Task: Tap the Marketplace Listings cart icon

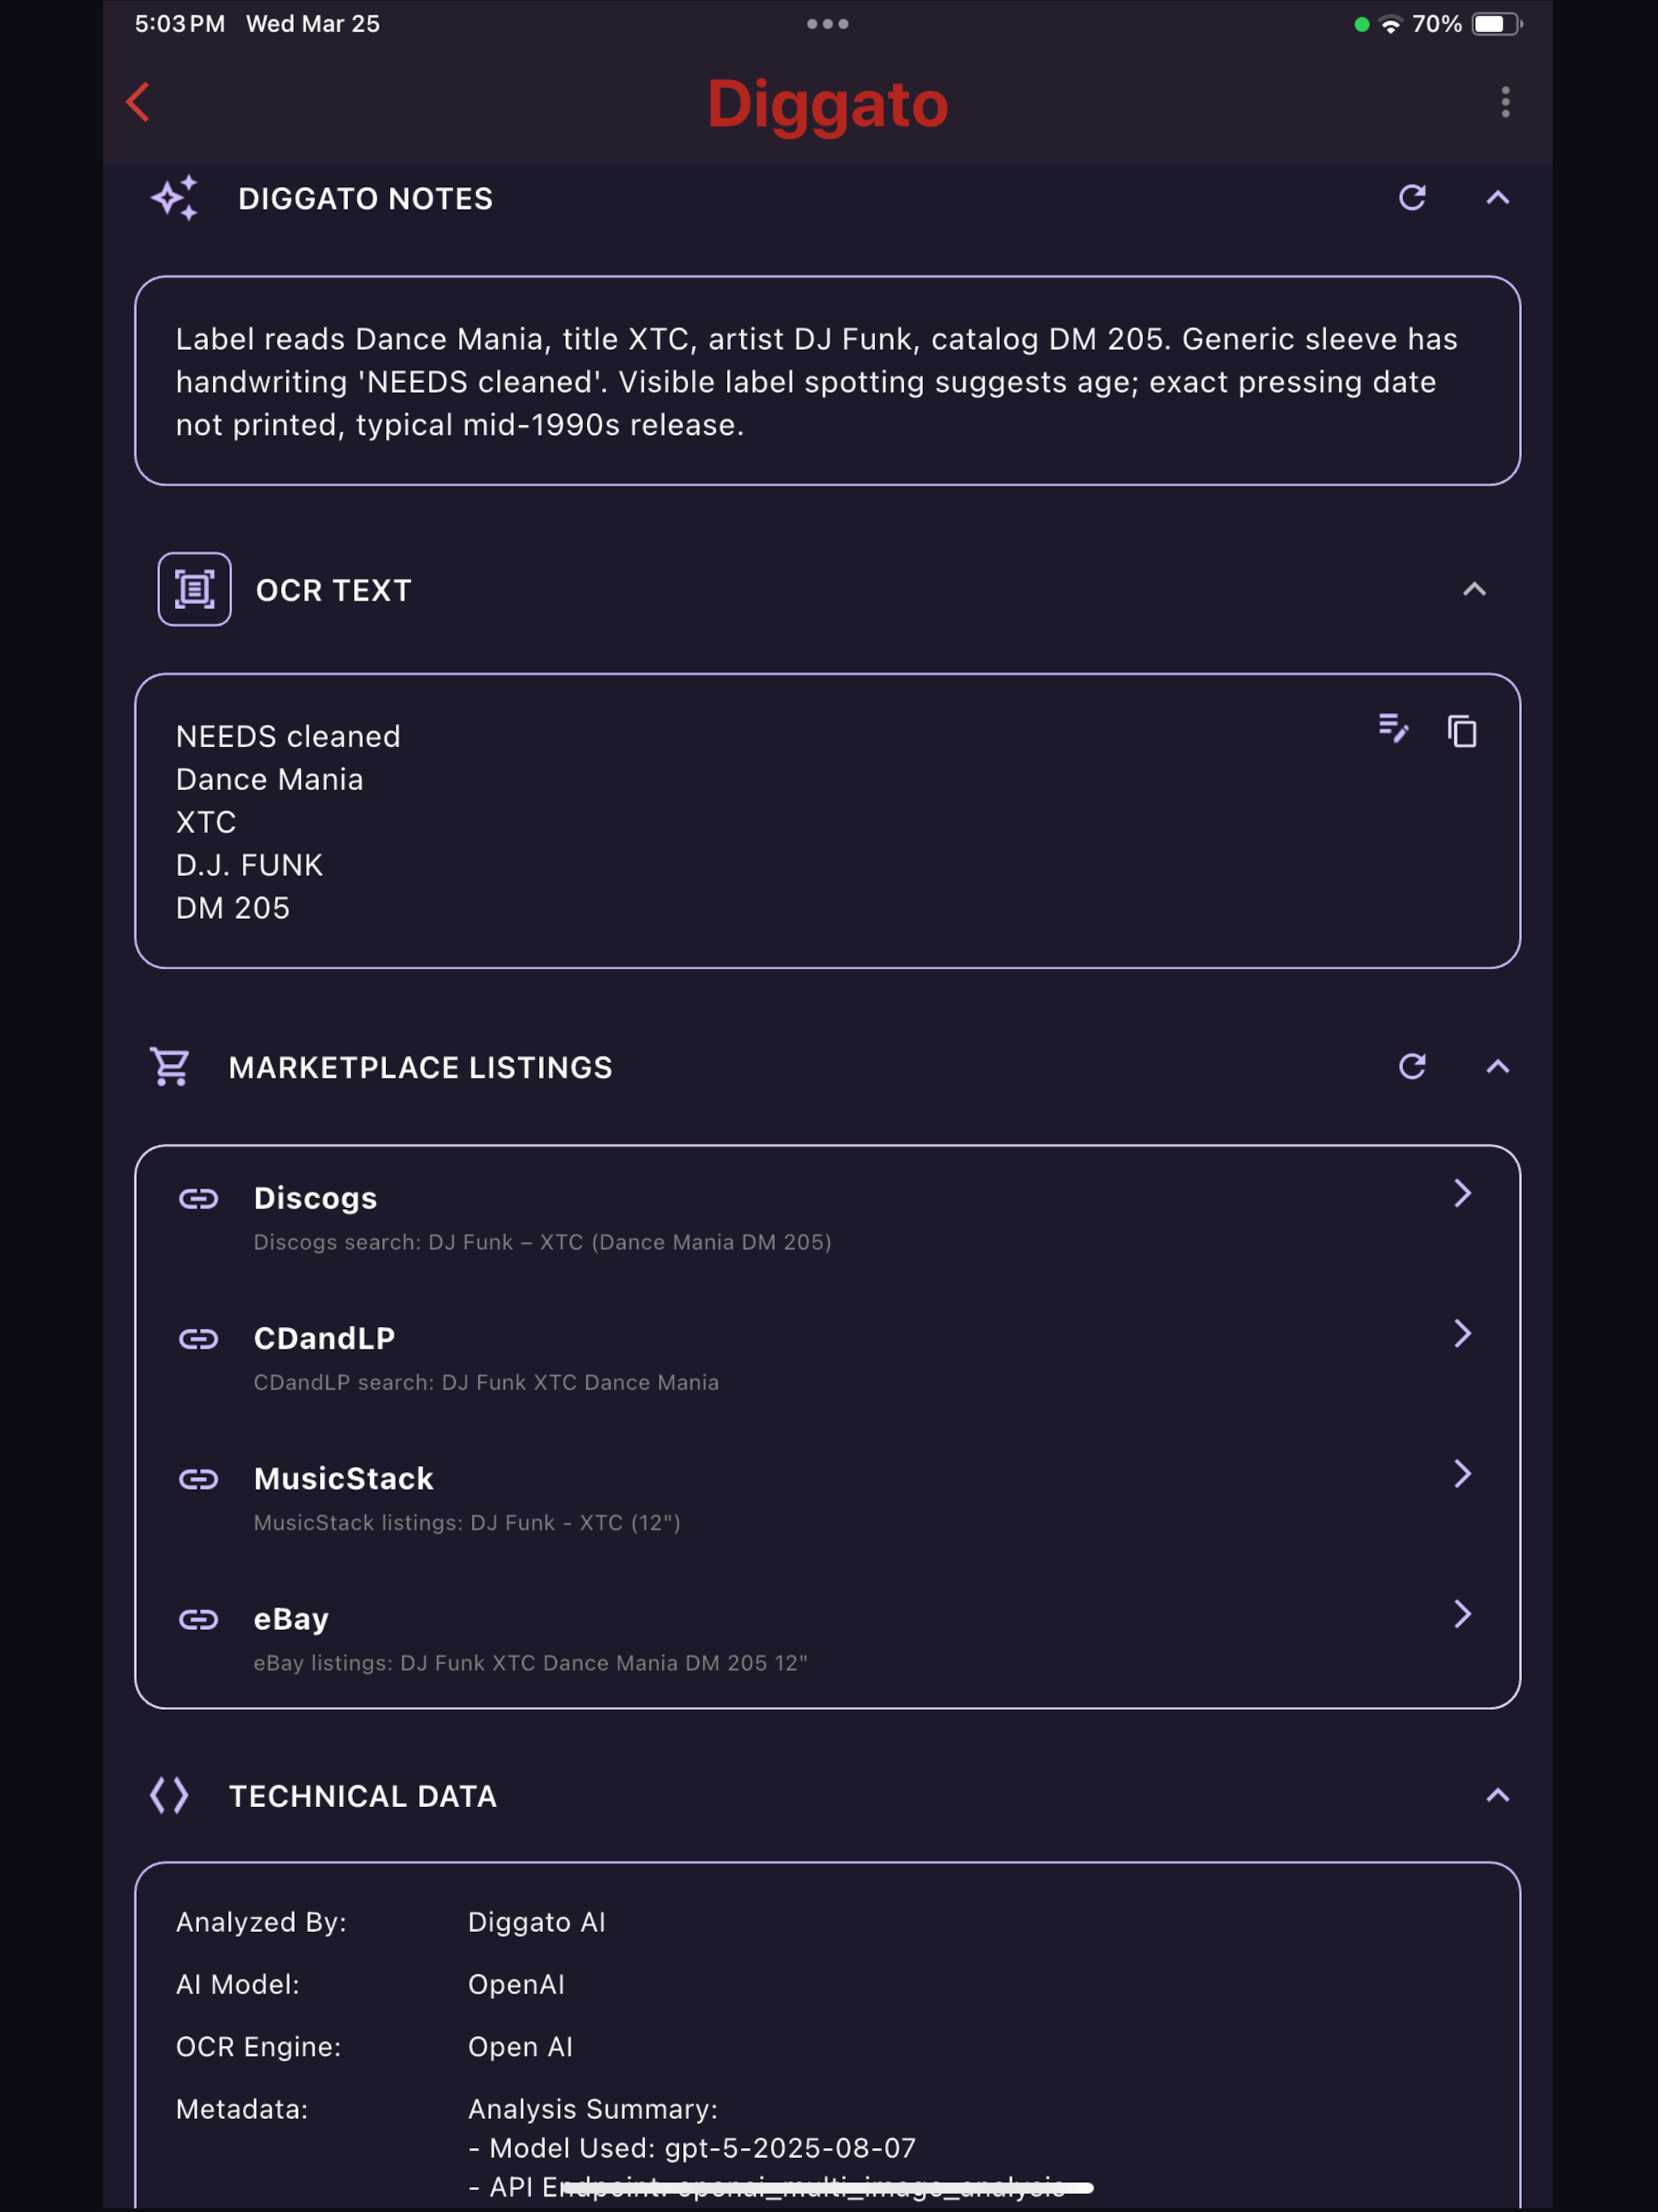Action: pos(170,1067)
